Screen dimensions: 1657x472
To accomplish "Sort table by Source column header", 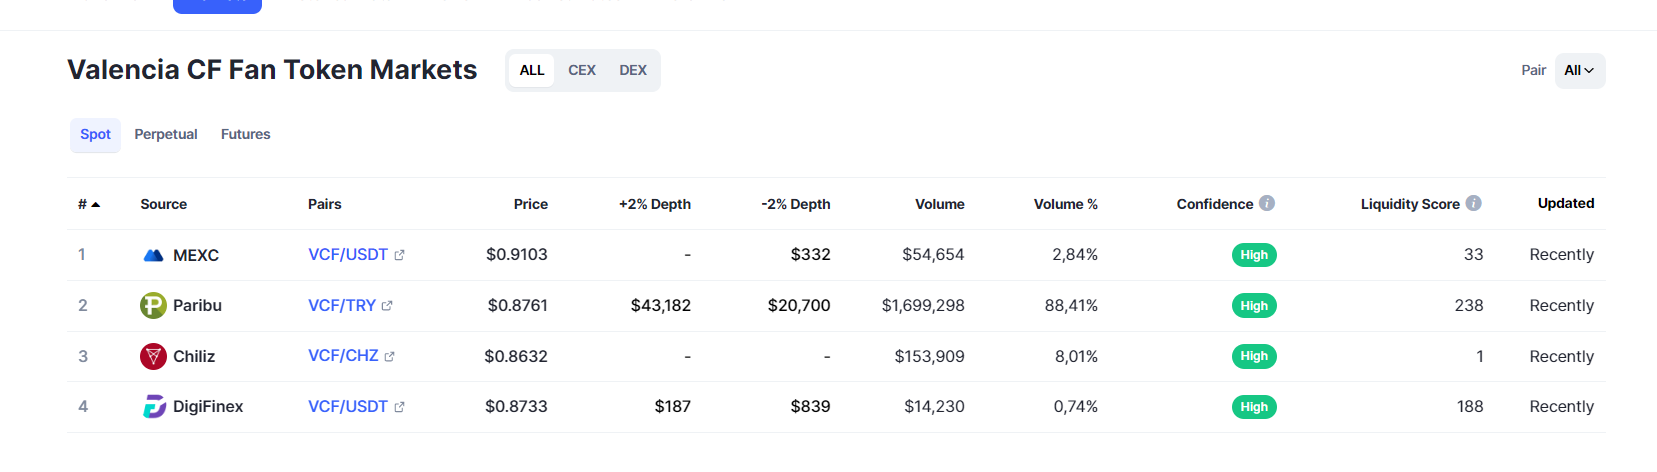I will pos(164,204).
